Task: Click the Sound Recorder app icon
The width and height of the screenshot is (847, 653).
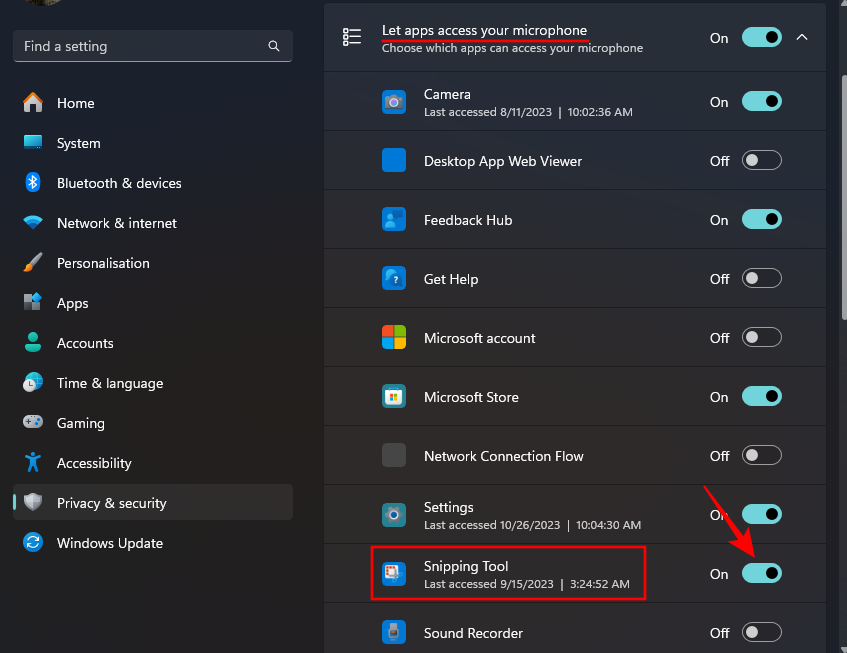Action: coord(394,632)
